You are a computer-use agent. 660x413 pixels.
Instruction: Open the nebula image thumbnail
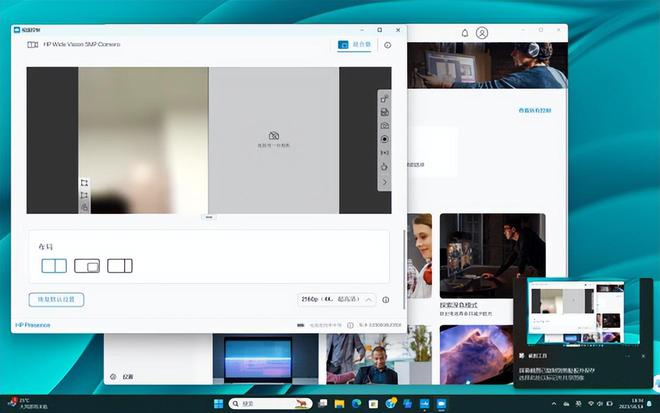476,354
